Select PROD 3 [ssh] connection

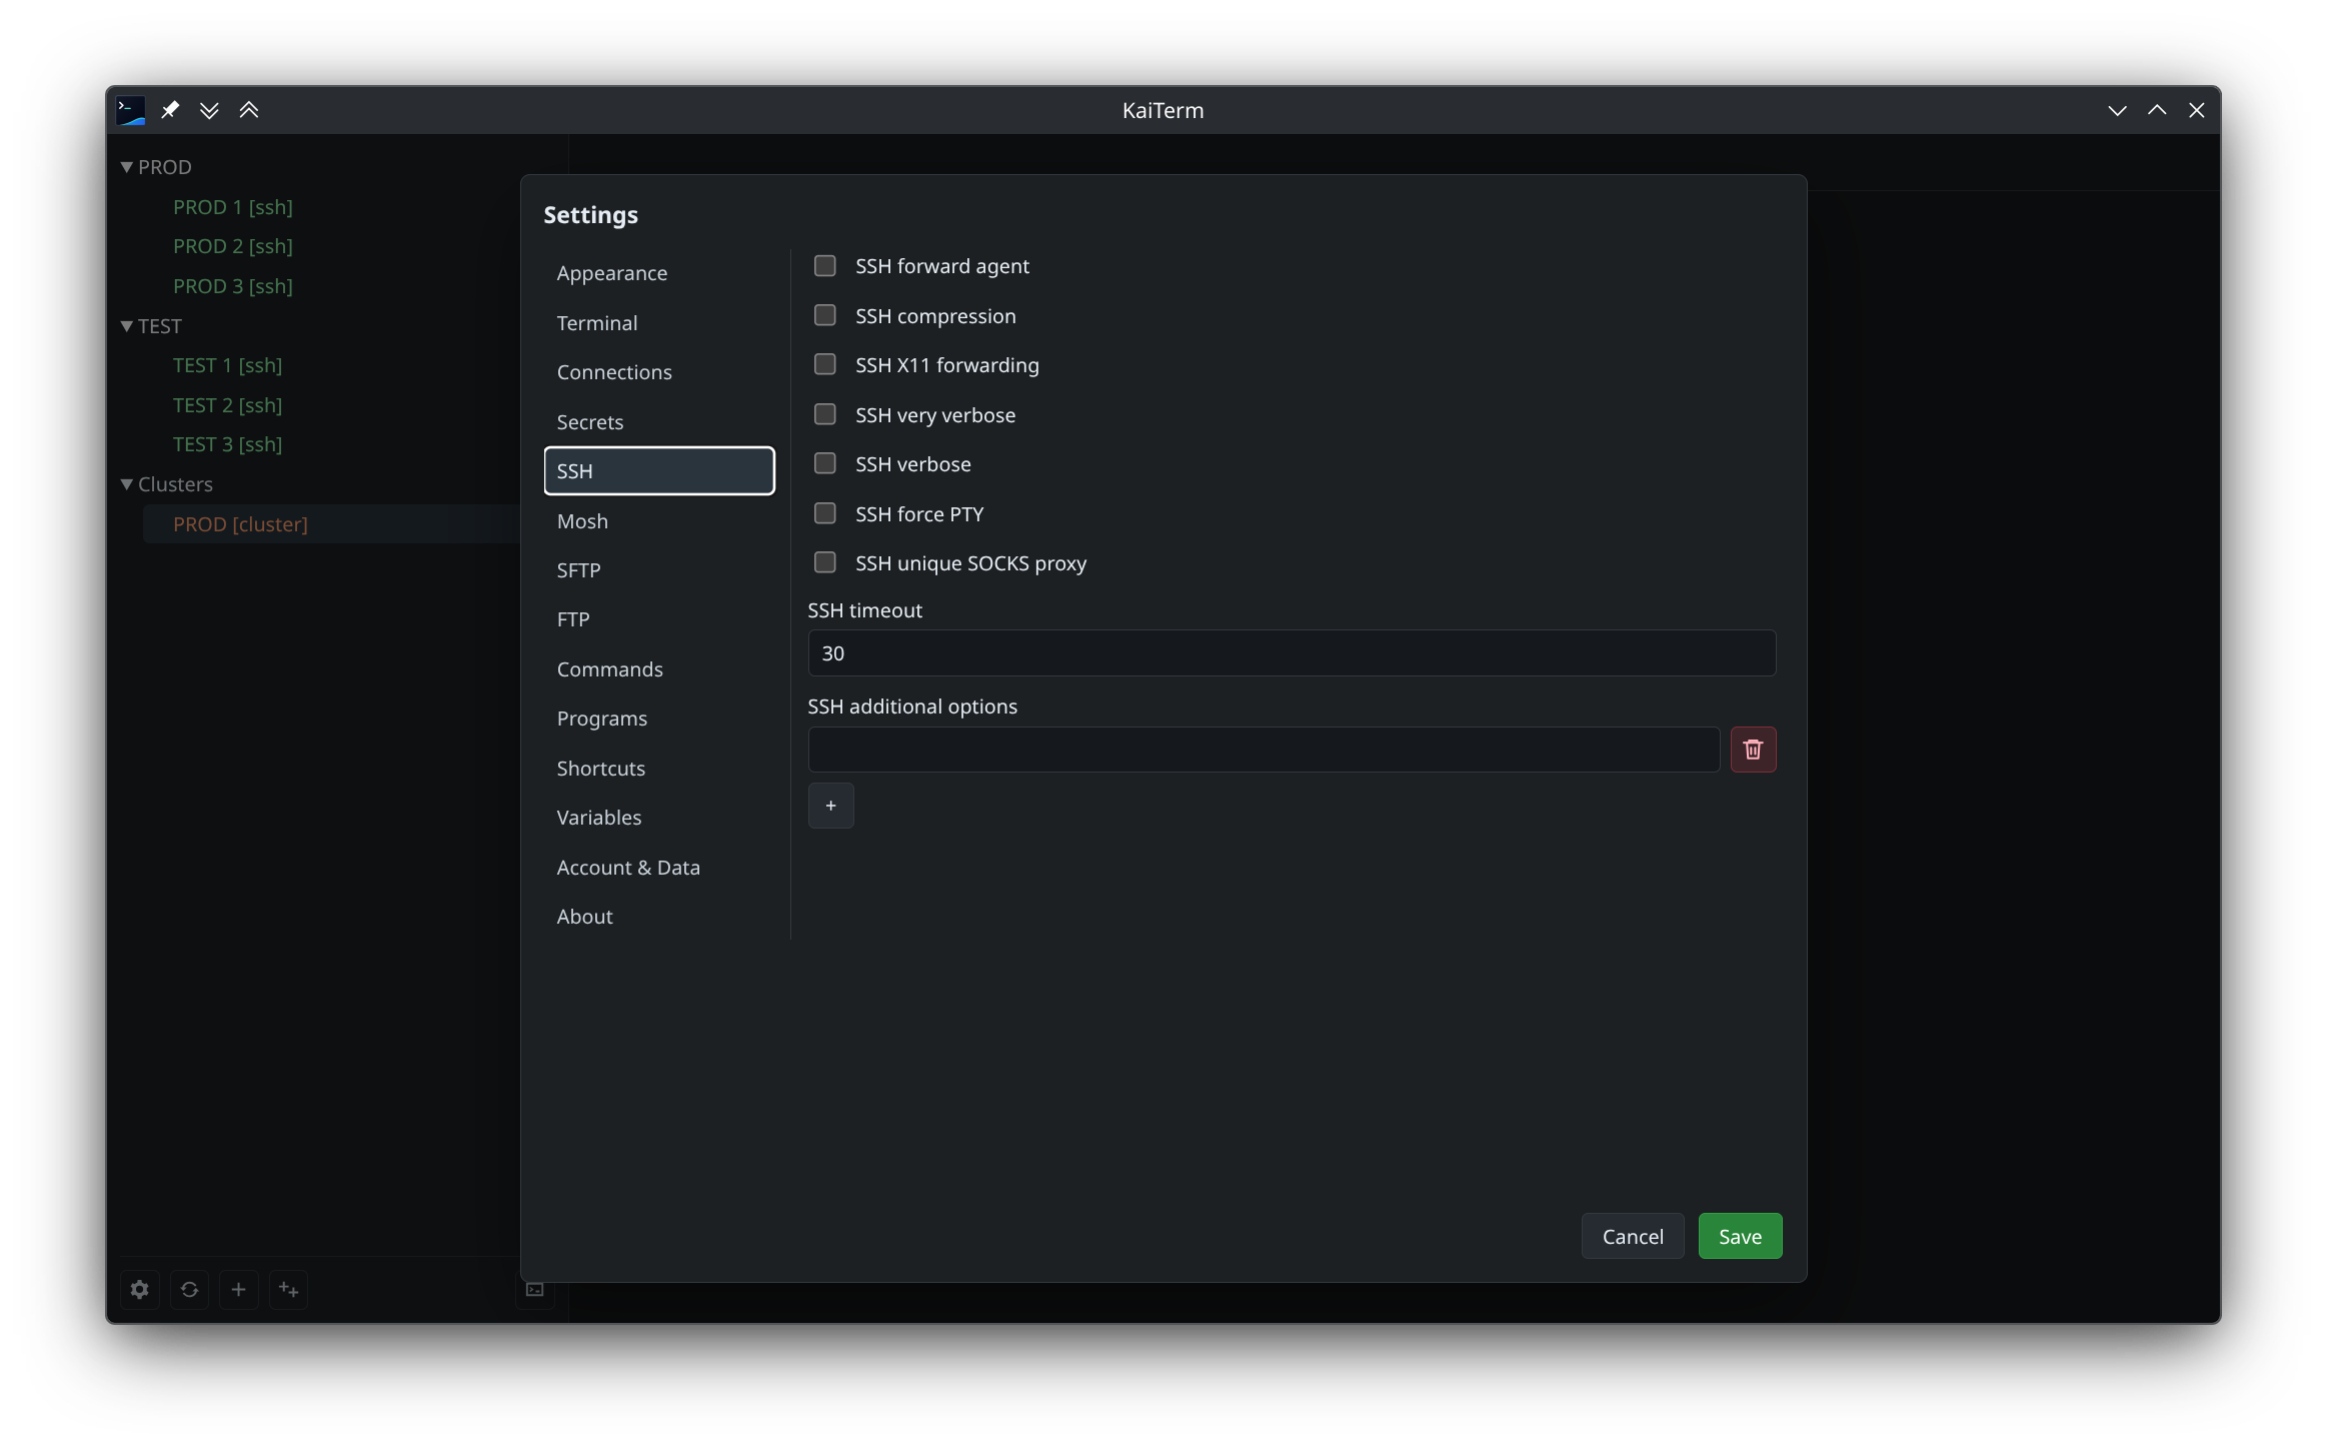233,286
